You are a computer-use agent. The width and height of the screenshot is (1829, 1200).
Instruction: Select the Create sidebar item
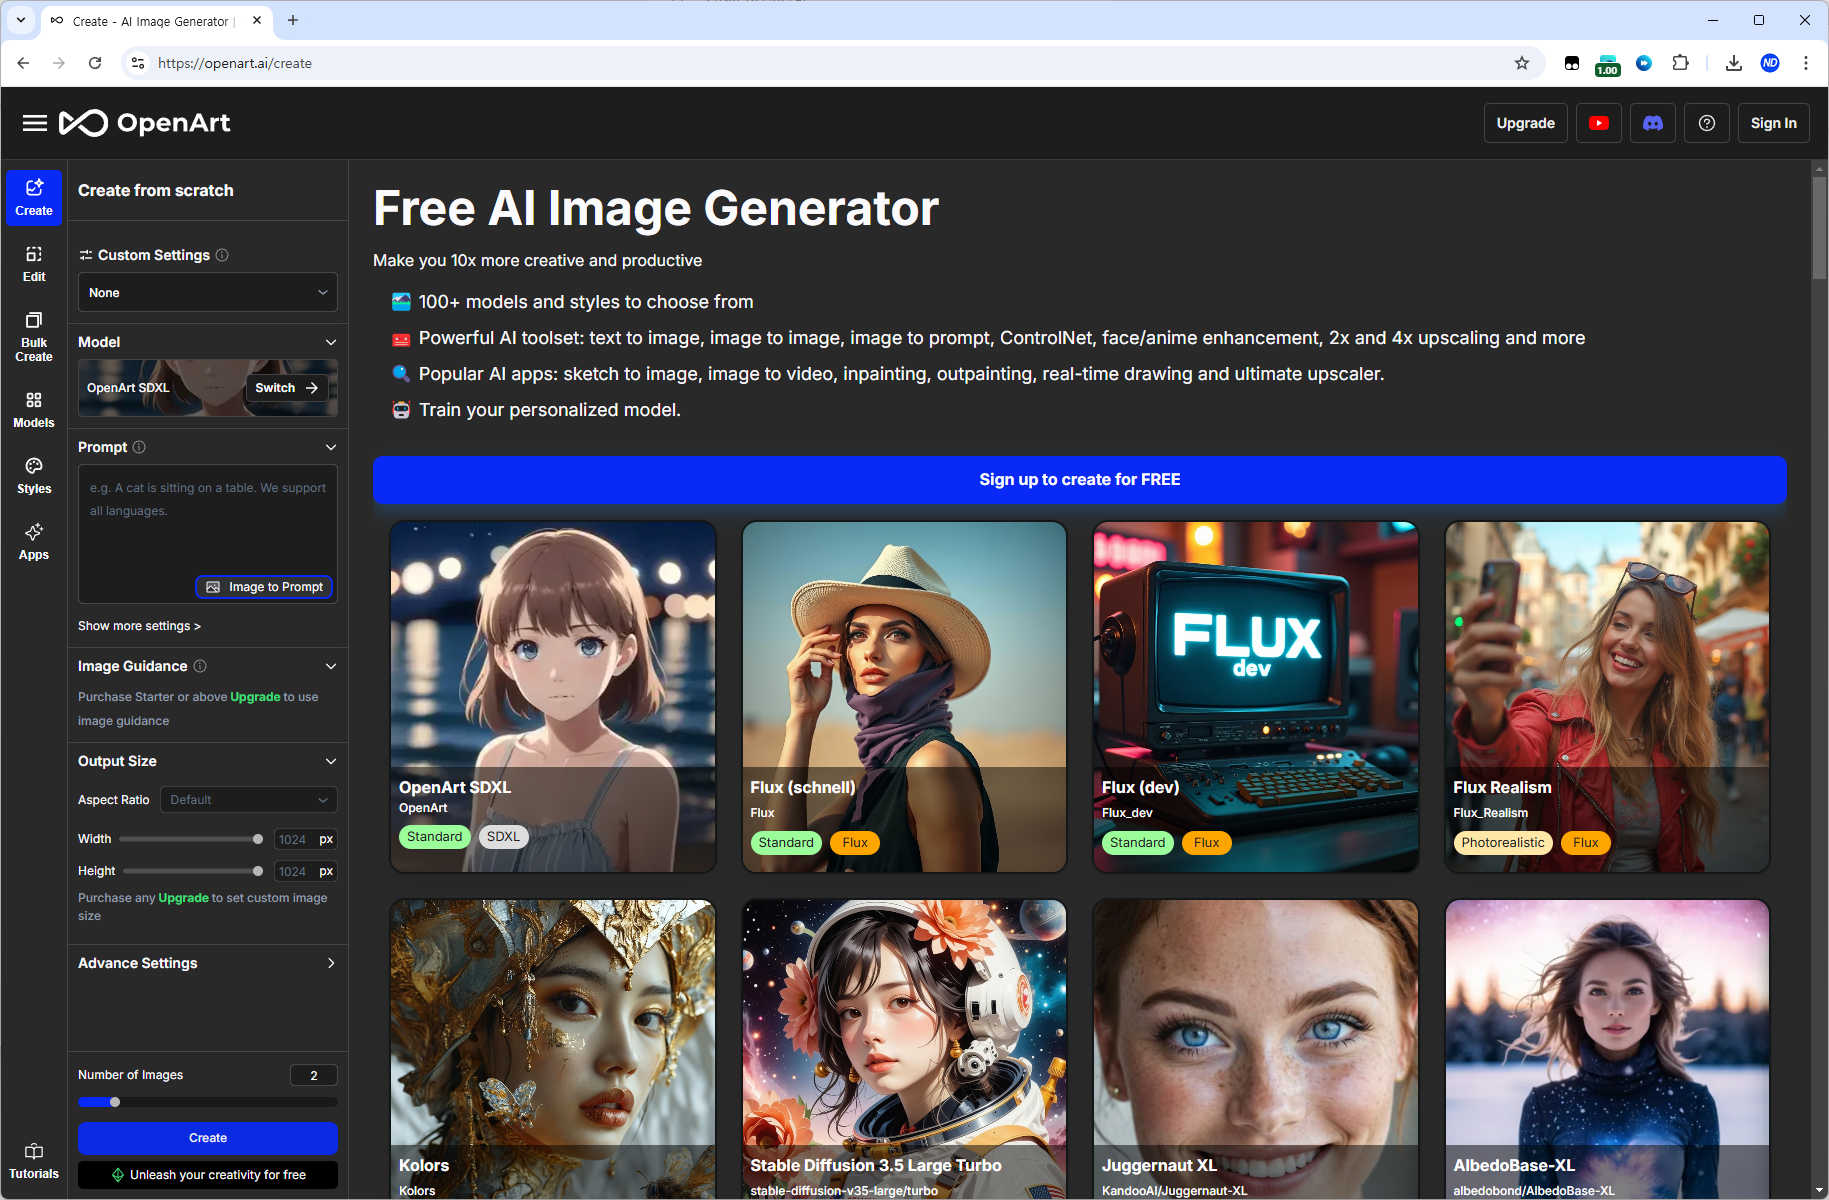34,198
